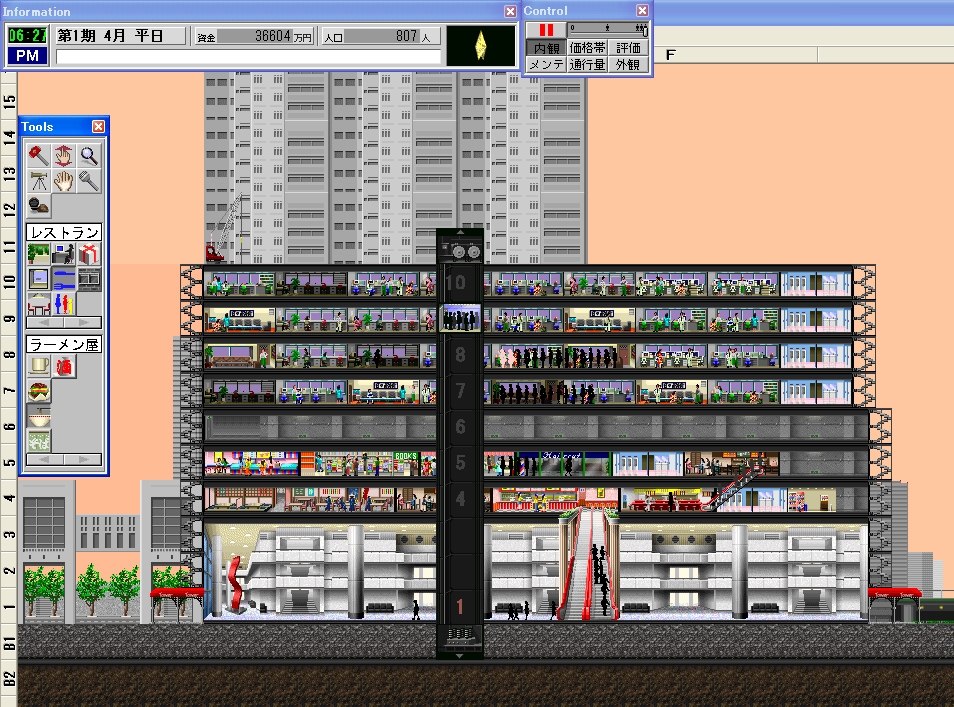Click the empty message bar in Information
This screenshot has height=707, width=954.
pyautogui.click(x=248, y=57)
